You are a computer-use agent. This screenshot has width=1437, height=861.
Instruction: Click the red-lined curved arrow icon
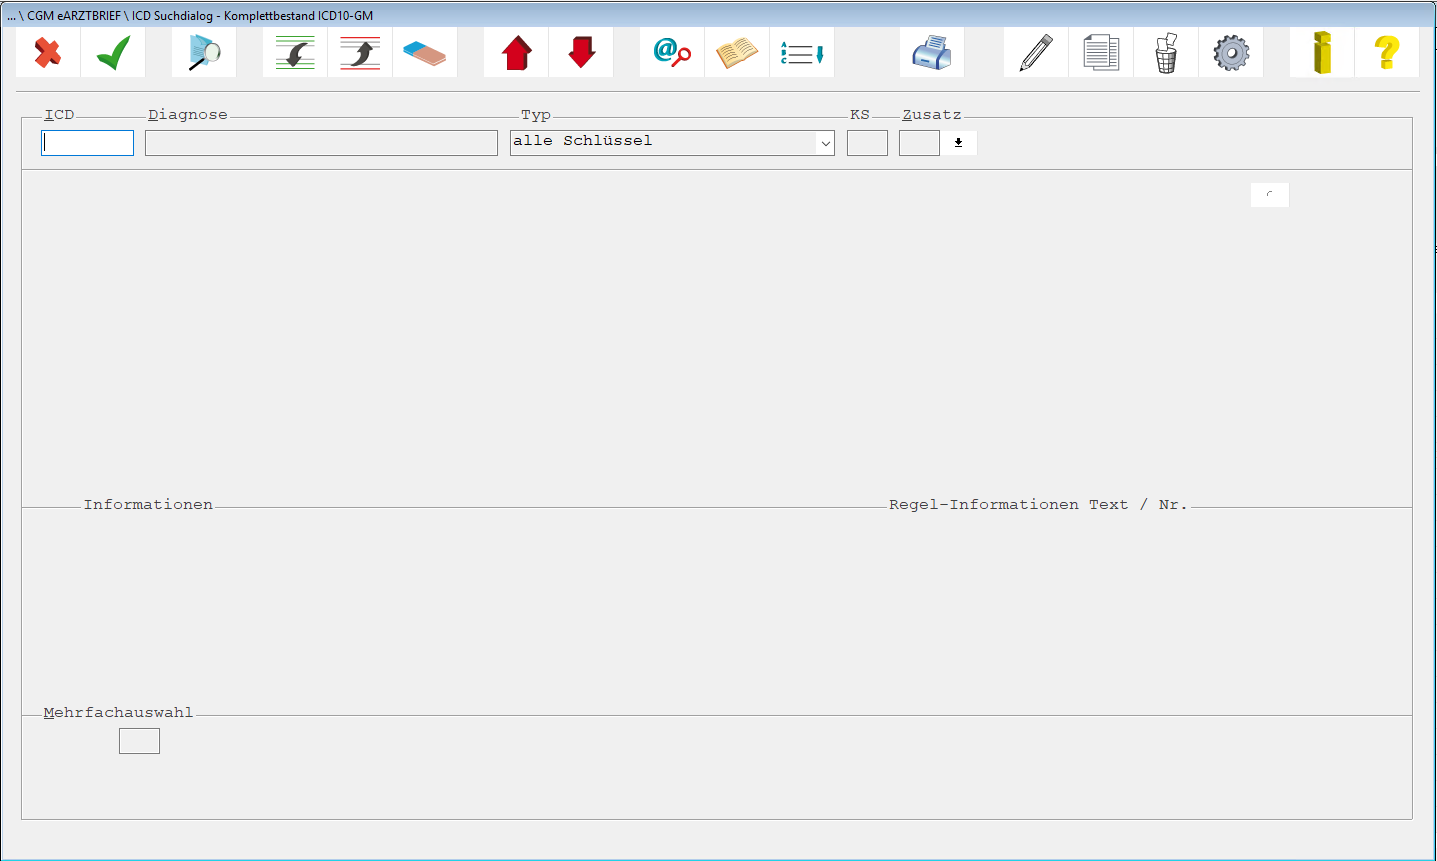[360, 52]
